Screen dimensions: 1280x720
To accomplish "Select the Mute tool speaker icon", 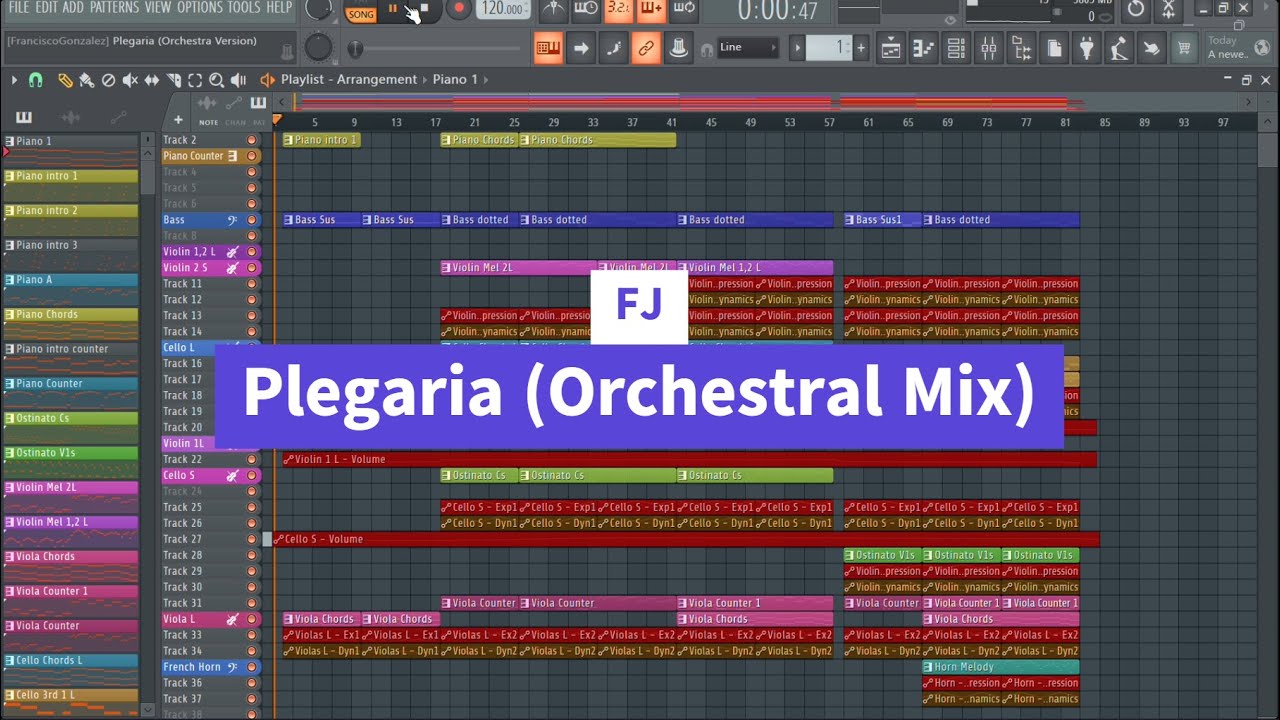I will coord(130,80).
